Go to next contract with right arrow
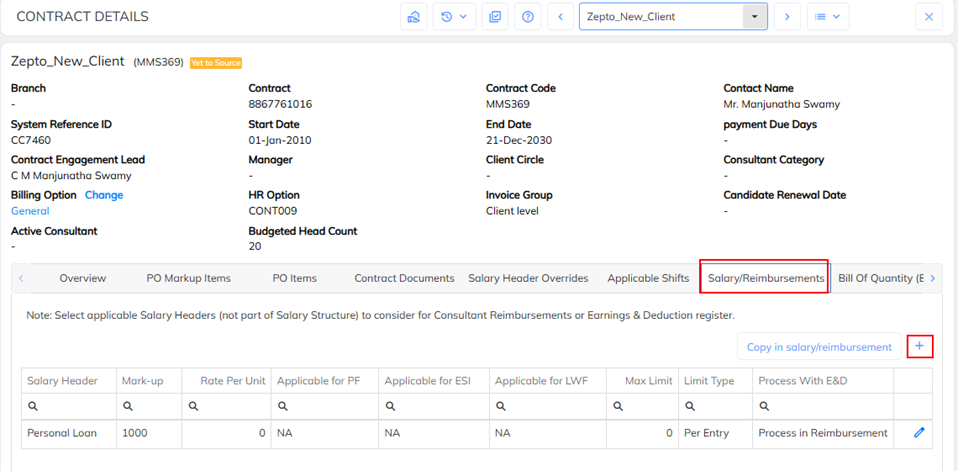This screenshot has width=958, height=471. click(787, 17)
